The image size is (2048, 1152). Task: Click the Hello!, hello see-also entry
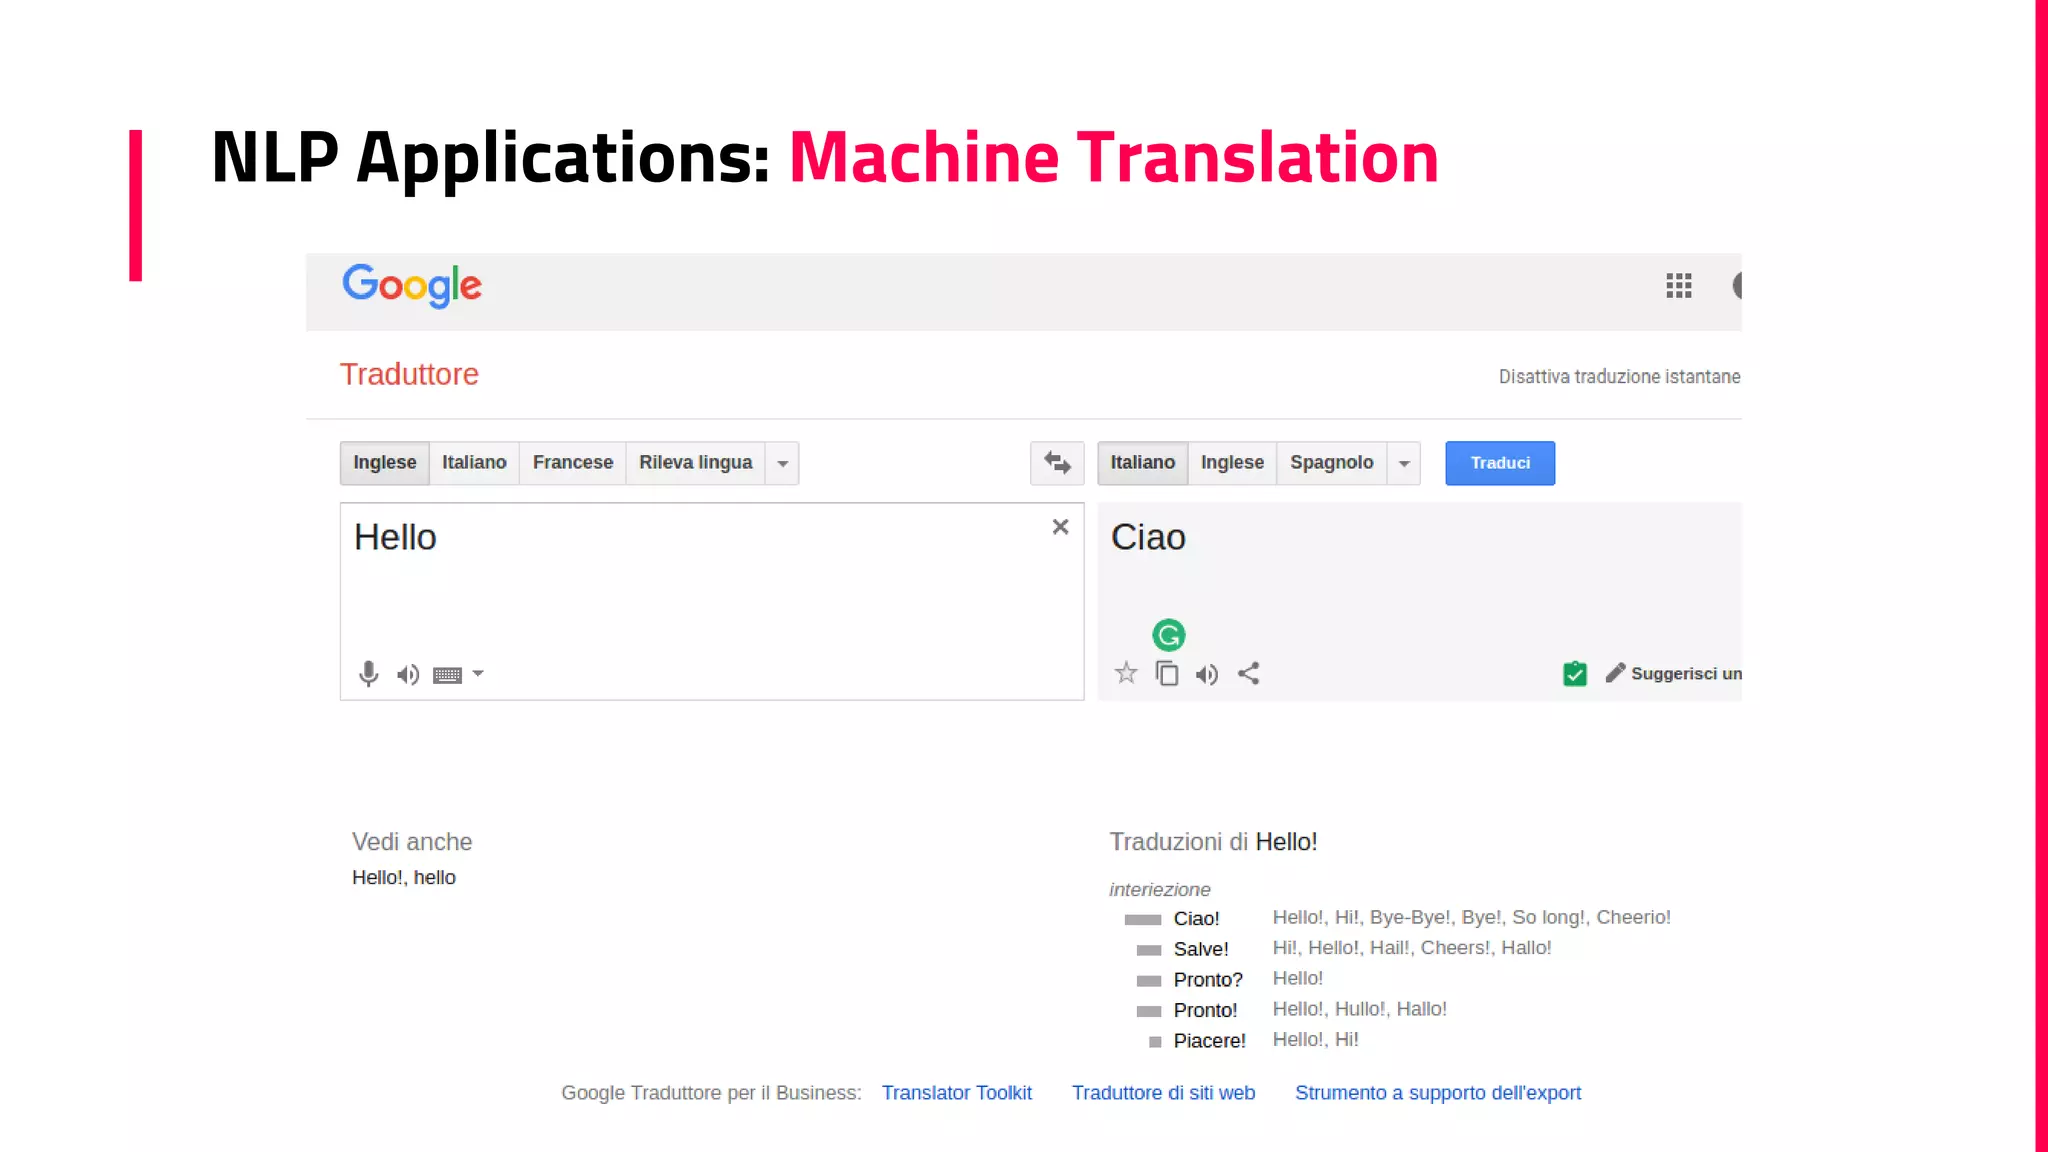pos(404,877)
